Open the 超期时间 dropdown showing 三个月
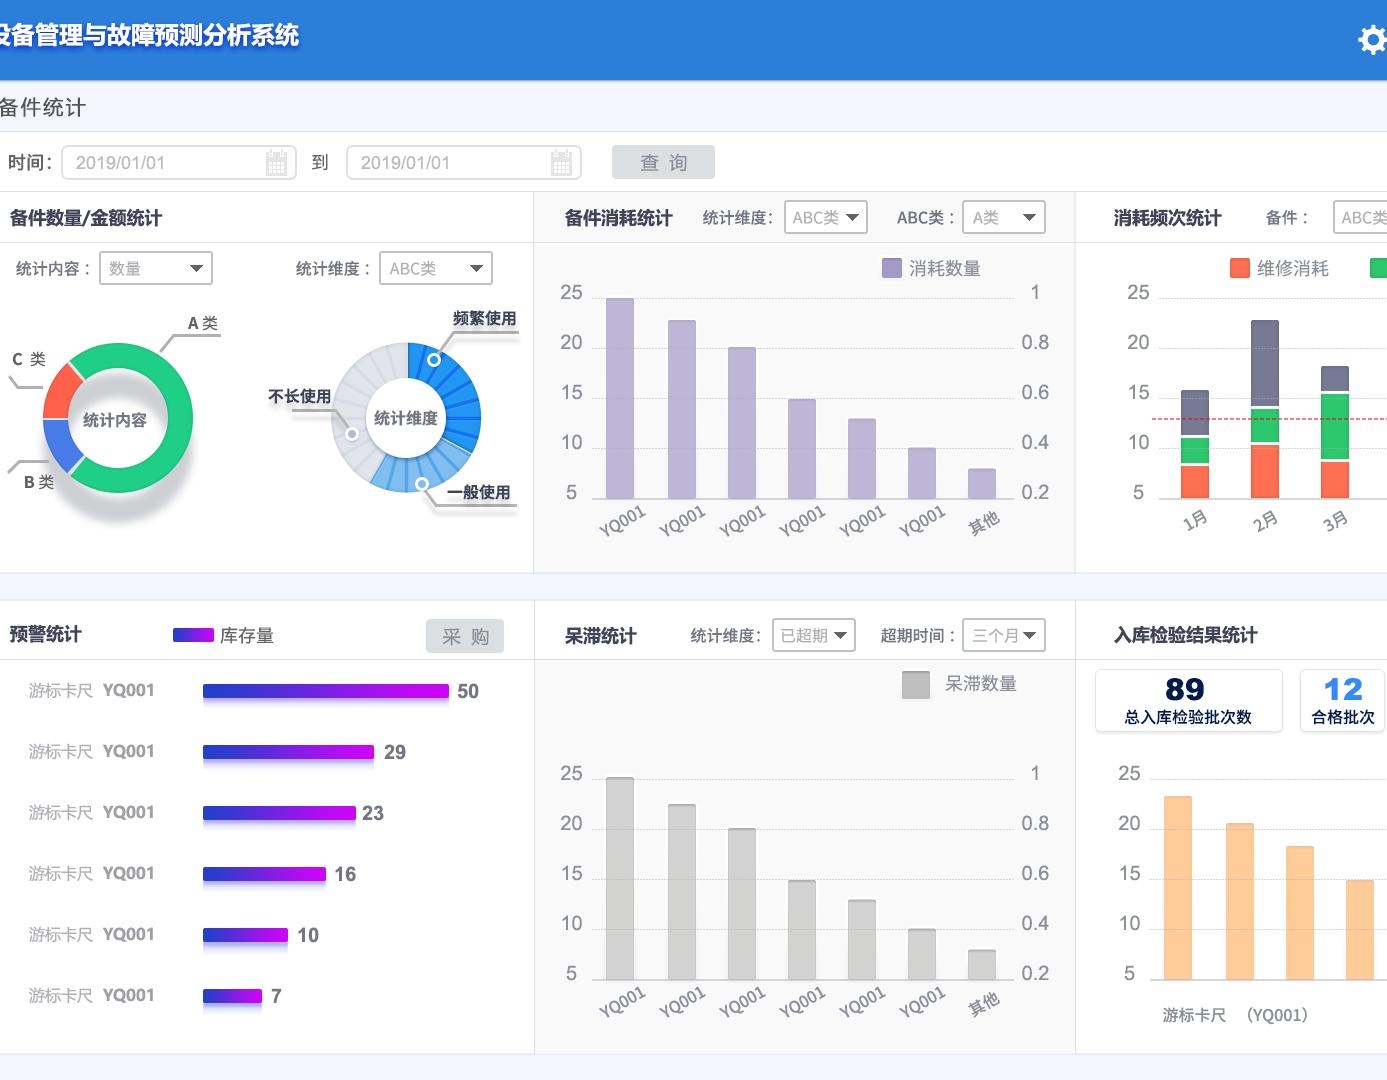The width and height of the screenshot is (1387, 1080). (x=1003, y=634)
